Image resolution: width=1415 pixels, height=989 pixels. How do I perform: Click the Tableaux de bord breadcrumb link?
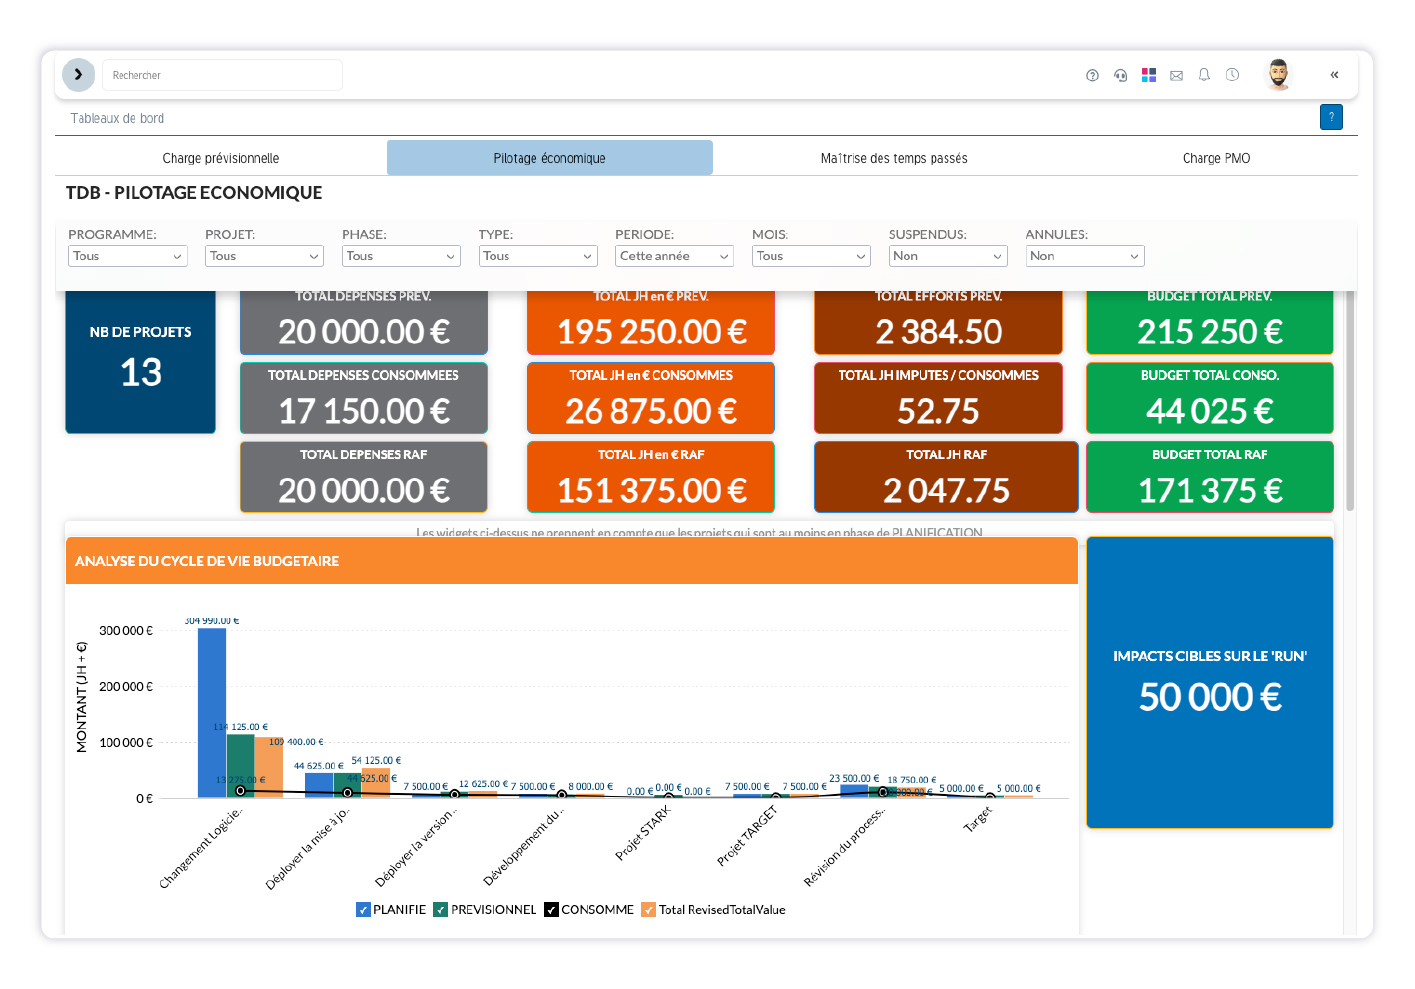117,118
